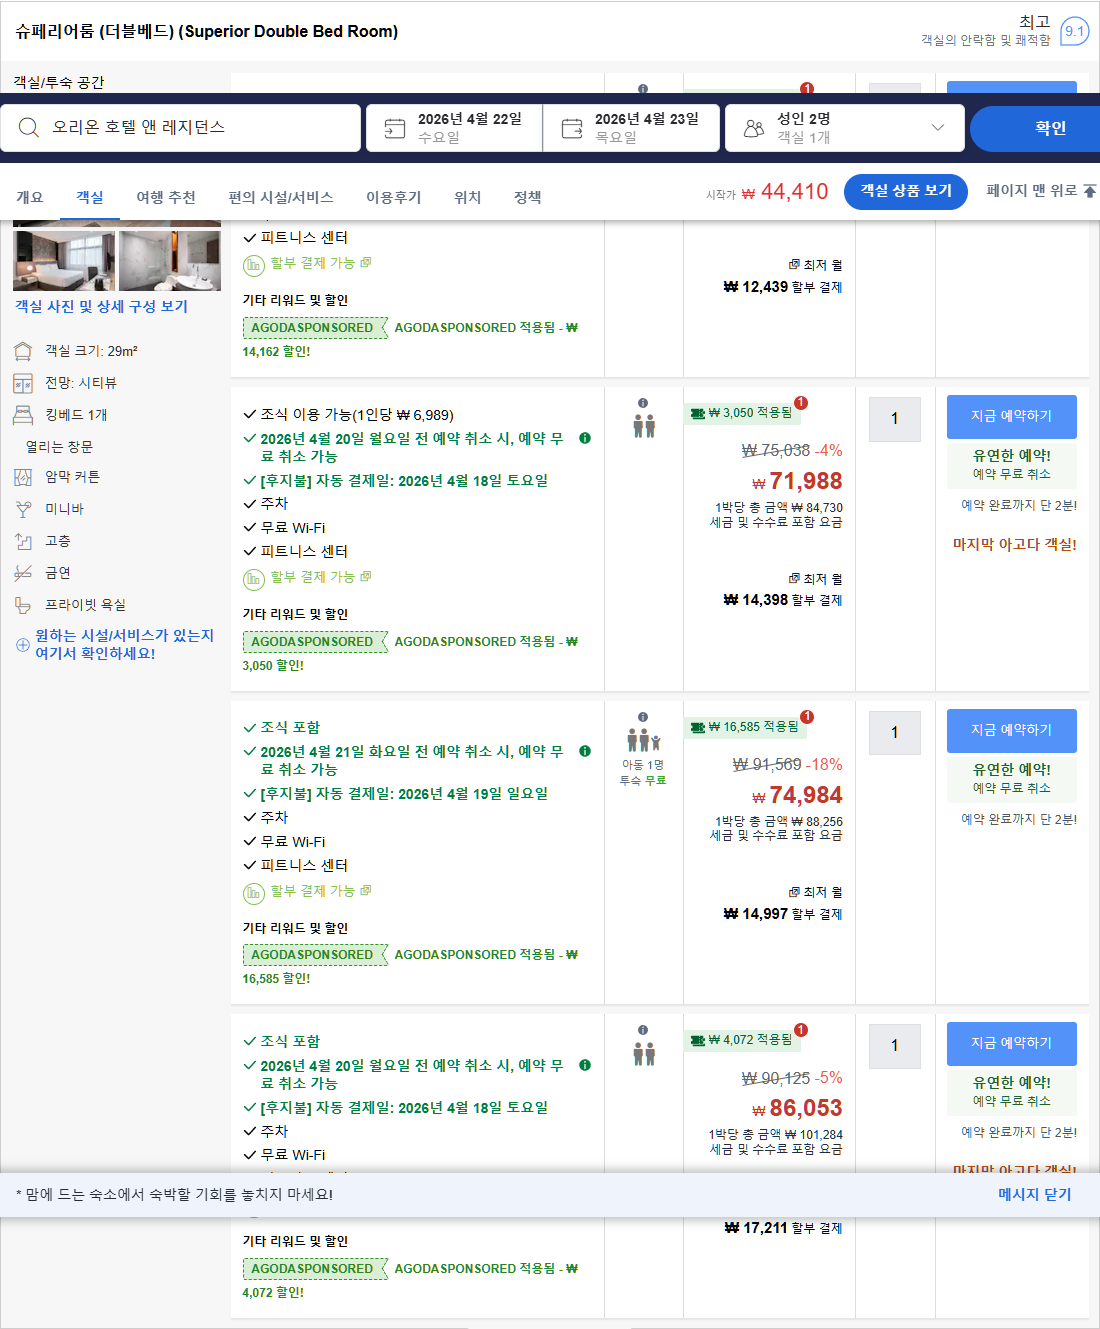Click the guest person icon in occupancy selector
Viewport: 1100px width, 1329px height.
[x=752, y=127]
